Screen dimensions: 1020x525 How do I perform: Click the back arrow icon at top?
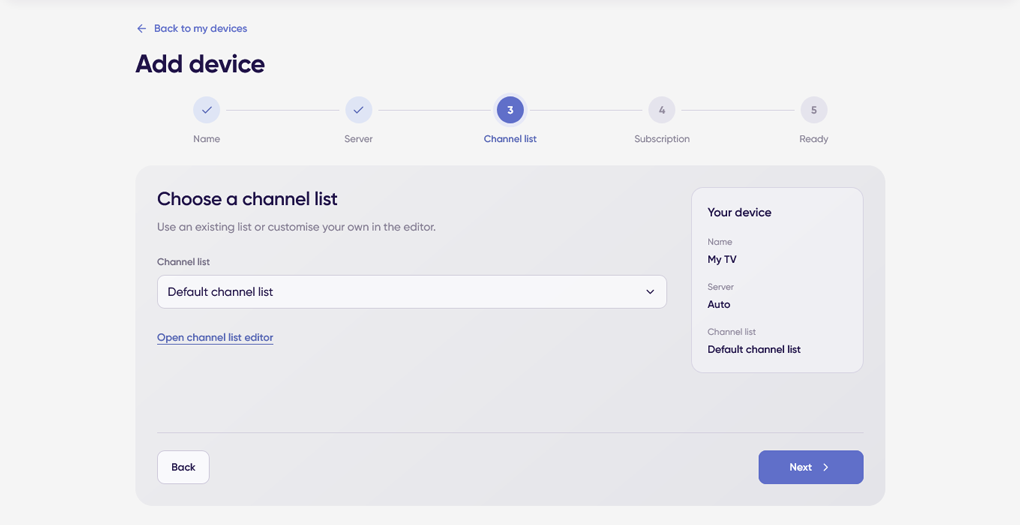coord(141,29)
